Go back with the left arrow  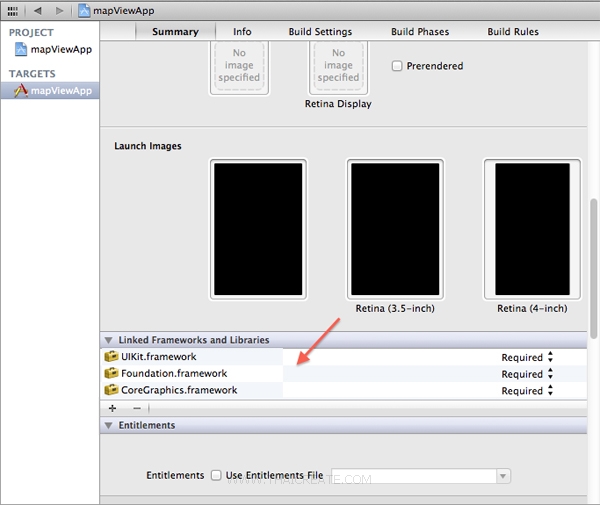pyautogui.click(x=38, y=11)
